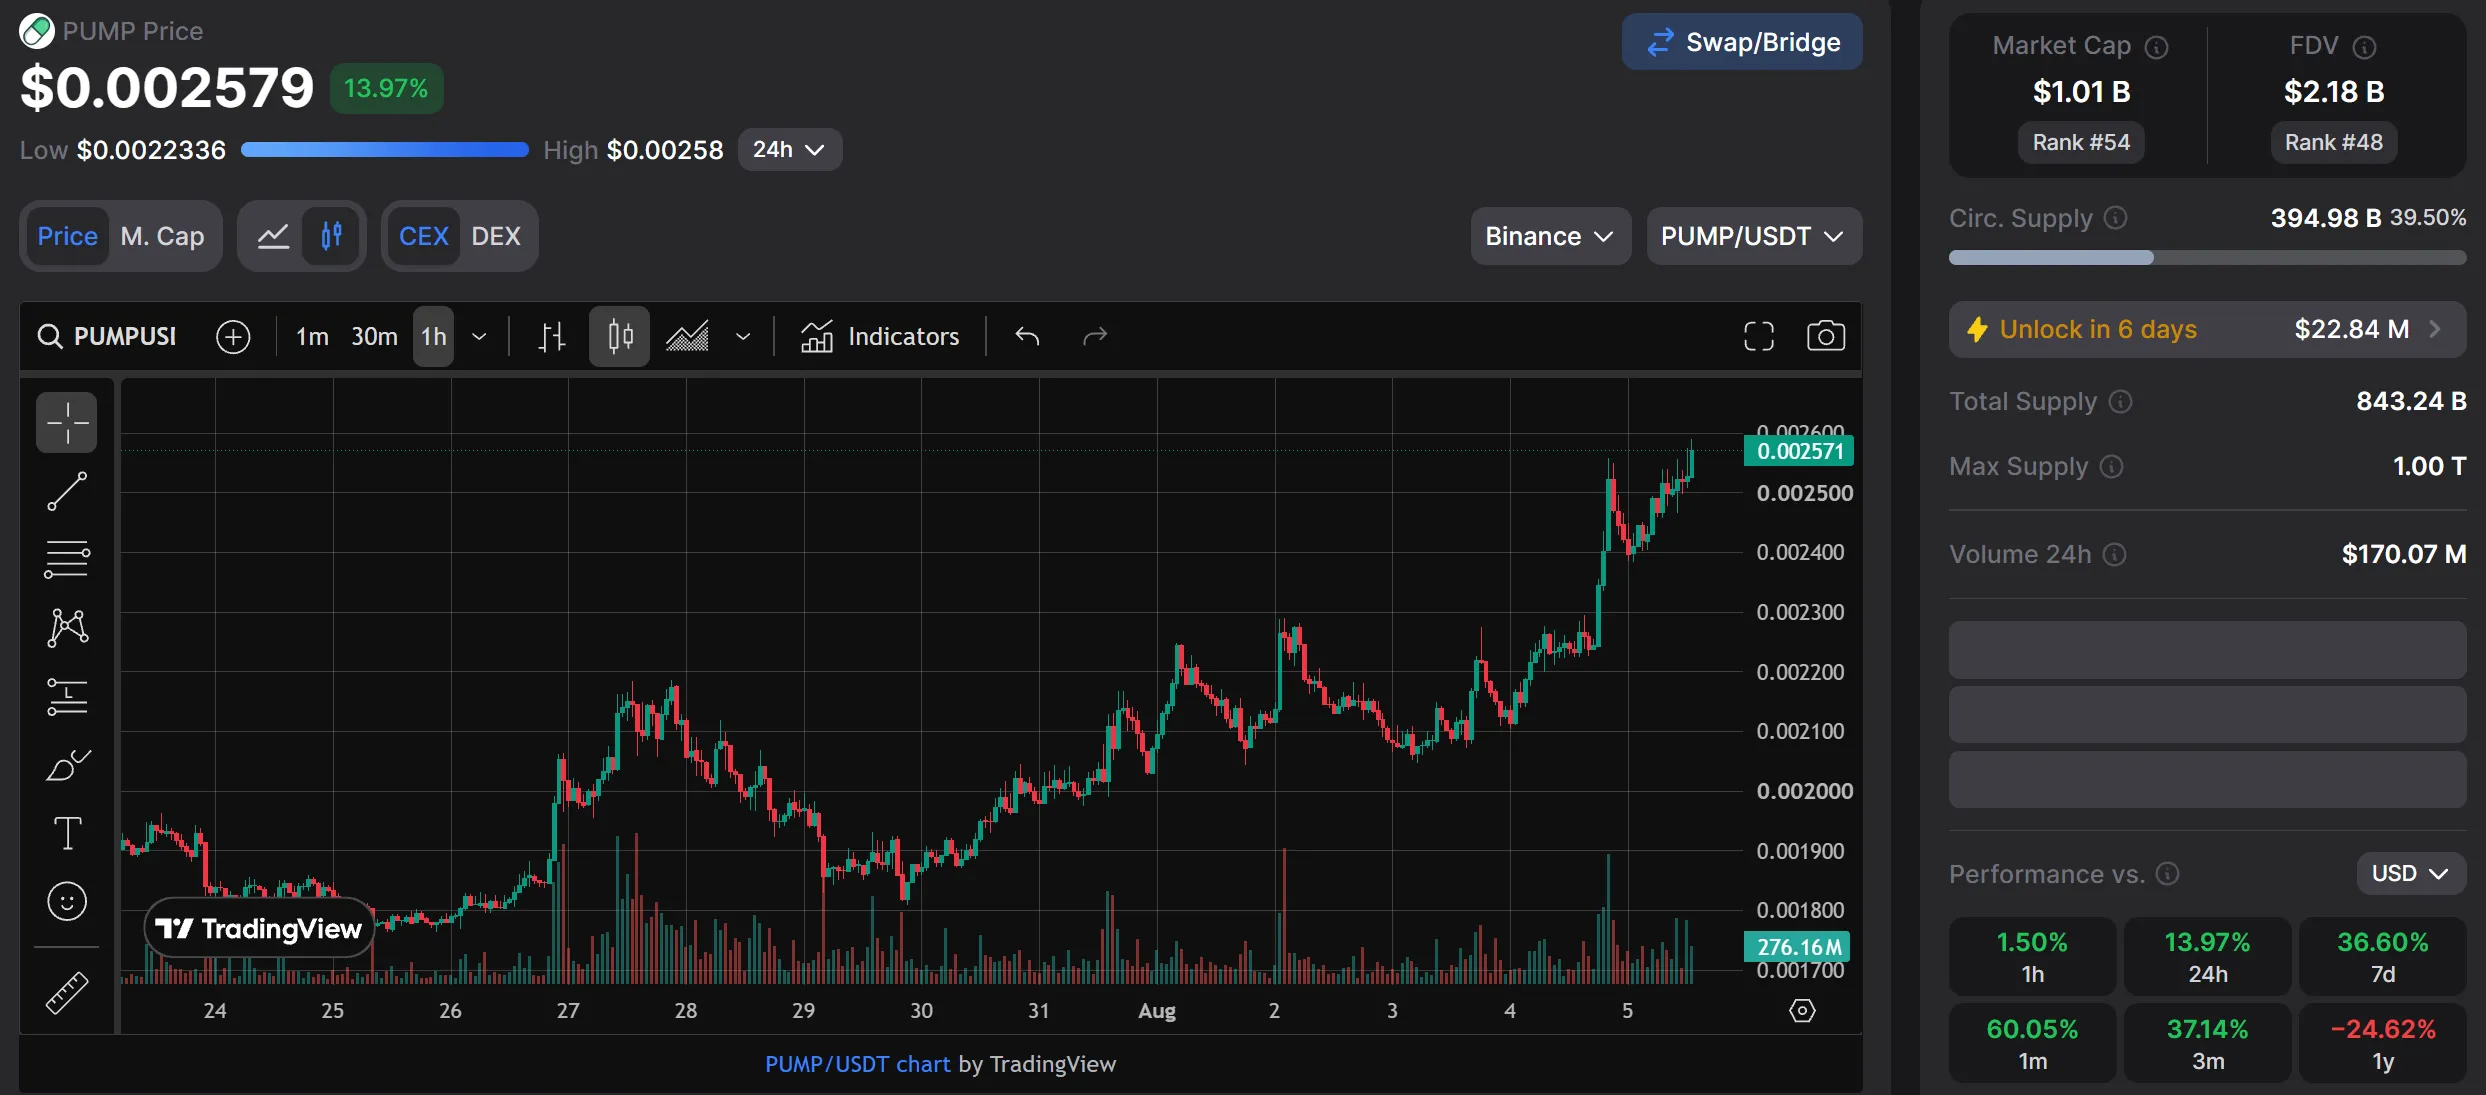Click the Total Supply info icon
Viewport: 2486px width, 1095px height.
click(x=2120, y=401)
